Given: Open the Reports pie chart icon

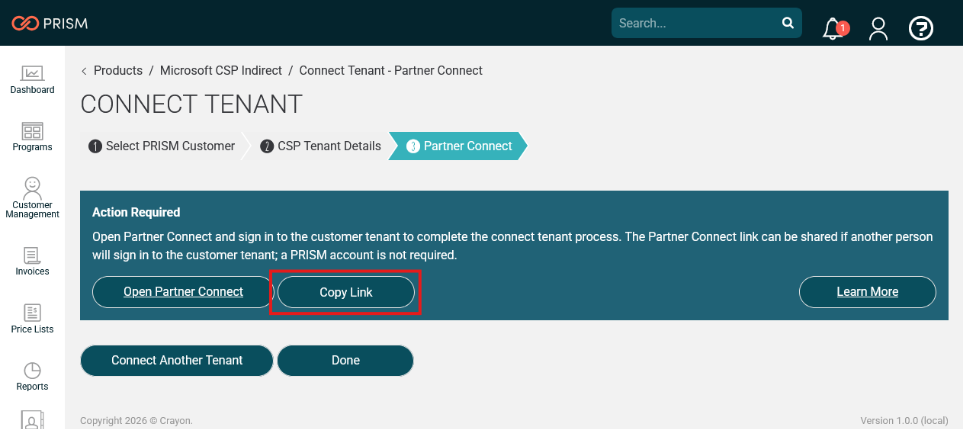Looking at the screenshot, I should coord(32,371).
